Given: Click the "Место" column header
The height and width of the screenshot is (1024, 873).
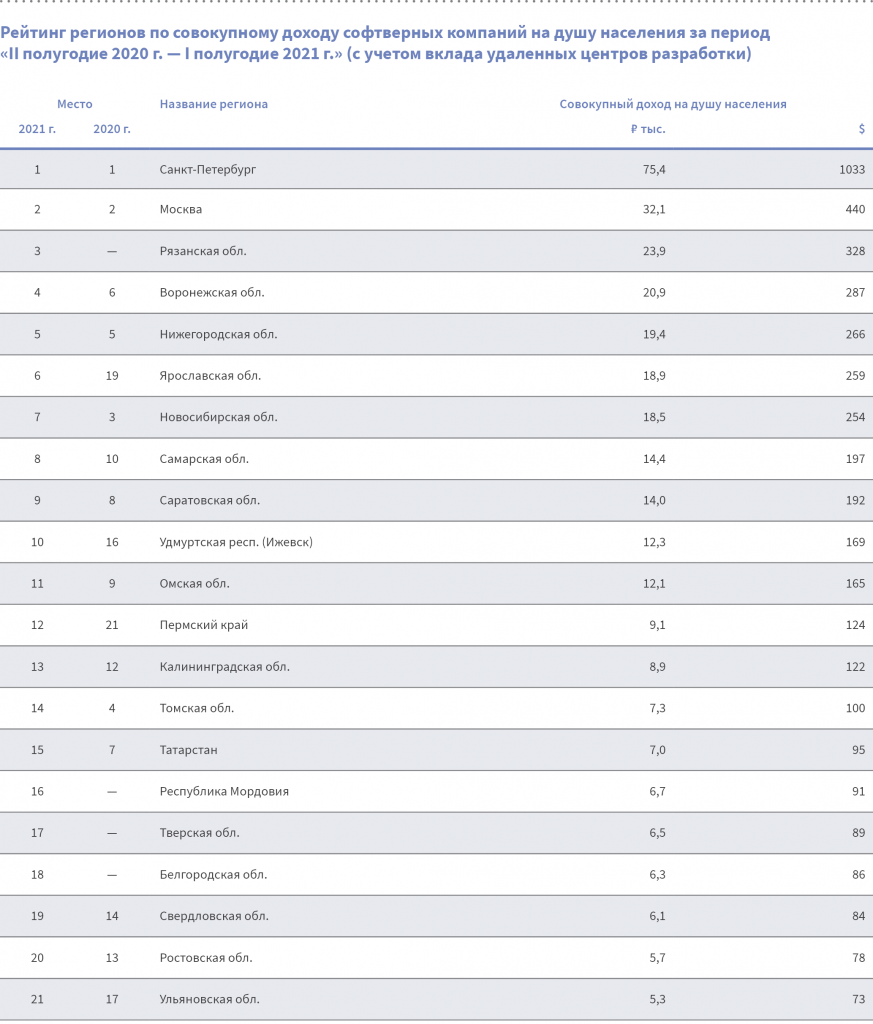Looking at the screenshot, I should tap(75, 104).
